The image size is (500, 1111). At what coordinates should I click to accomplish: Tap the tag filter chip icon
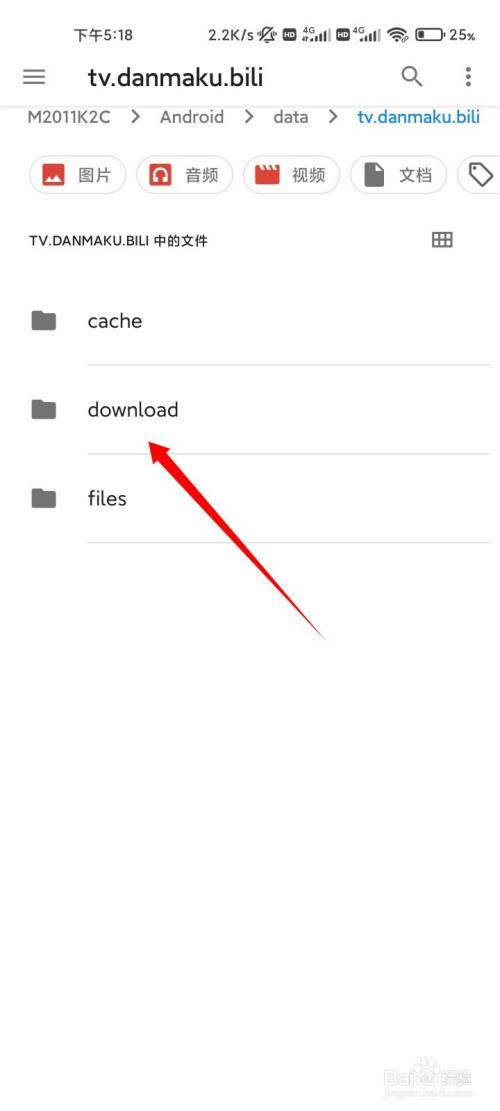tap(480, 174)
